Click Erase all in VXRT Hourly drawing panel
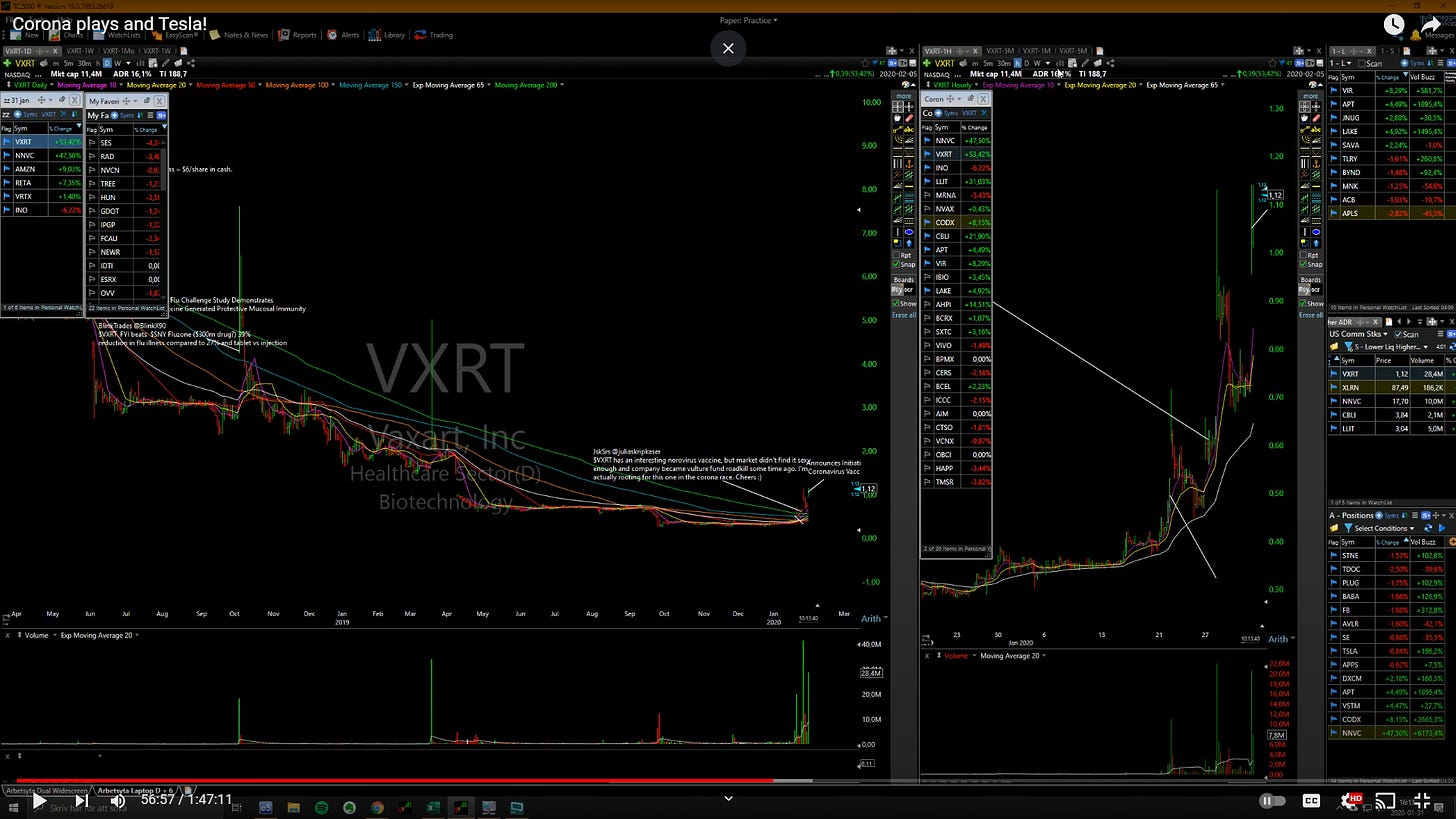The image size is (1456, 819). 1311,315
